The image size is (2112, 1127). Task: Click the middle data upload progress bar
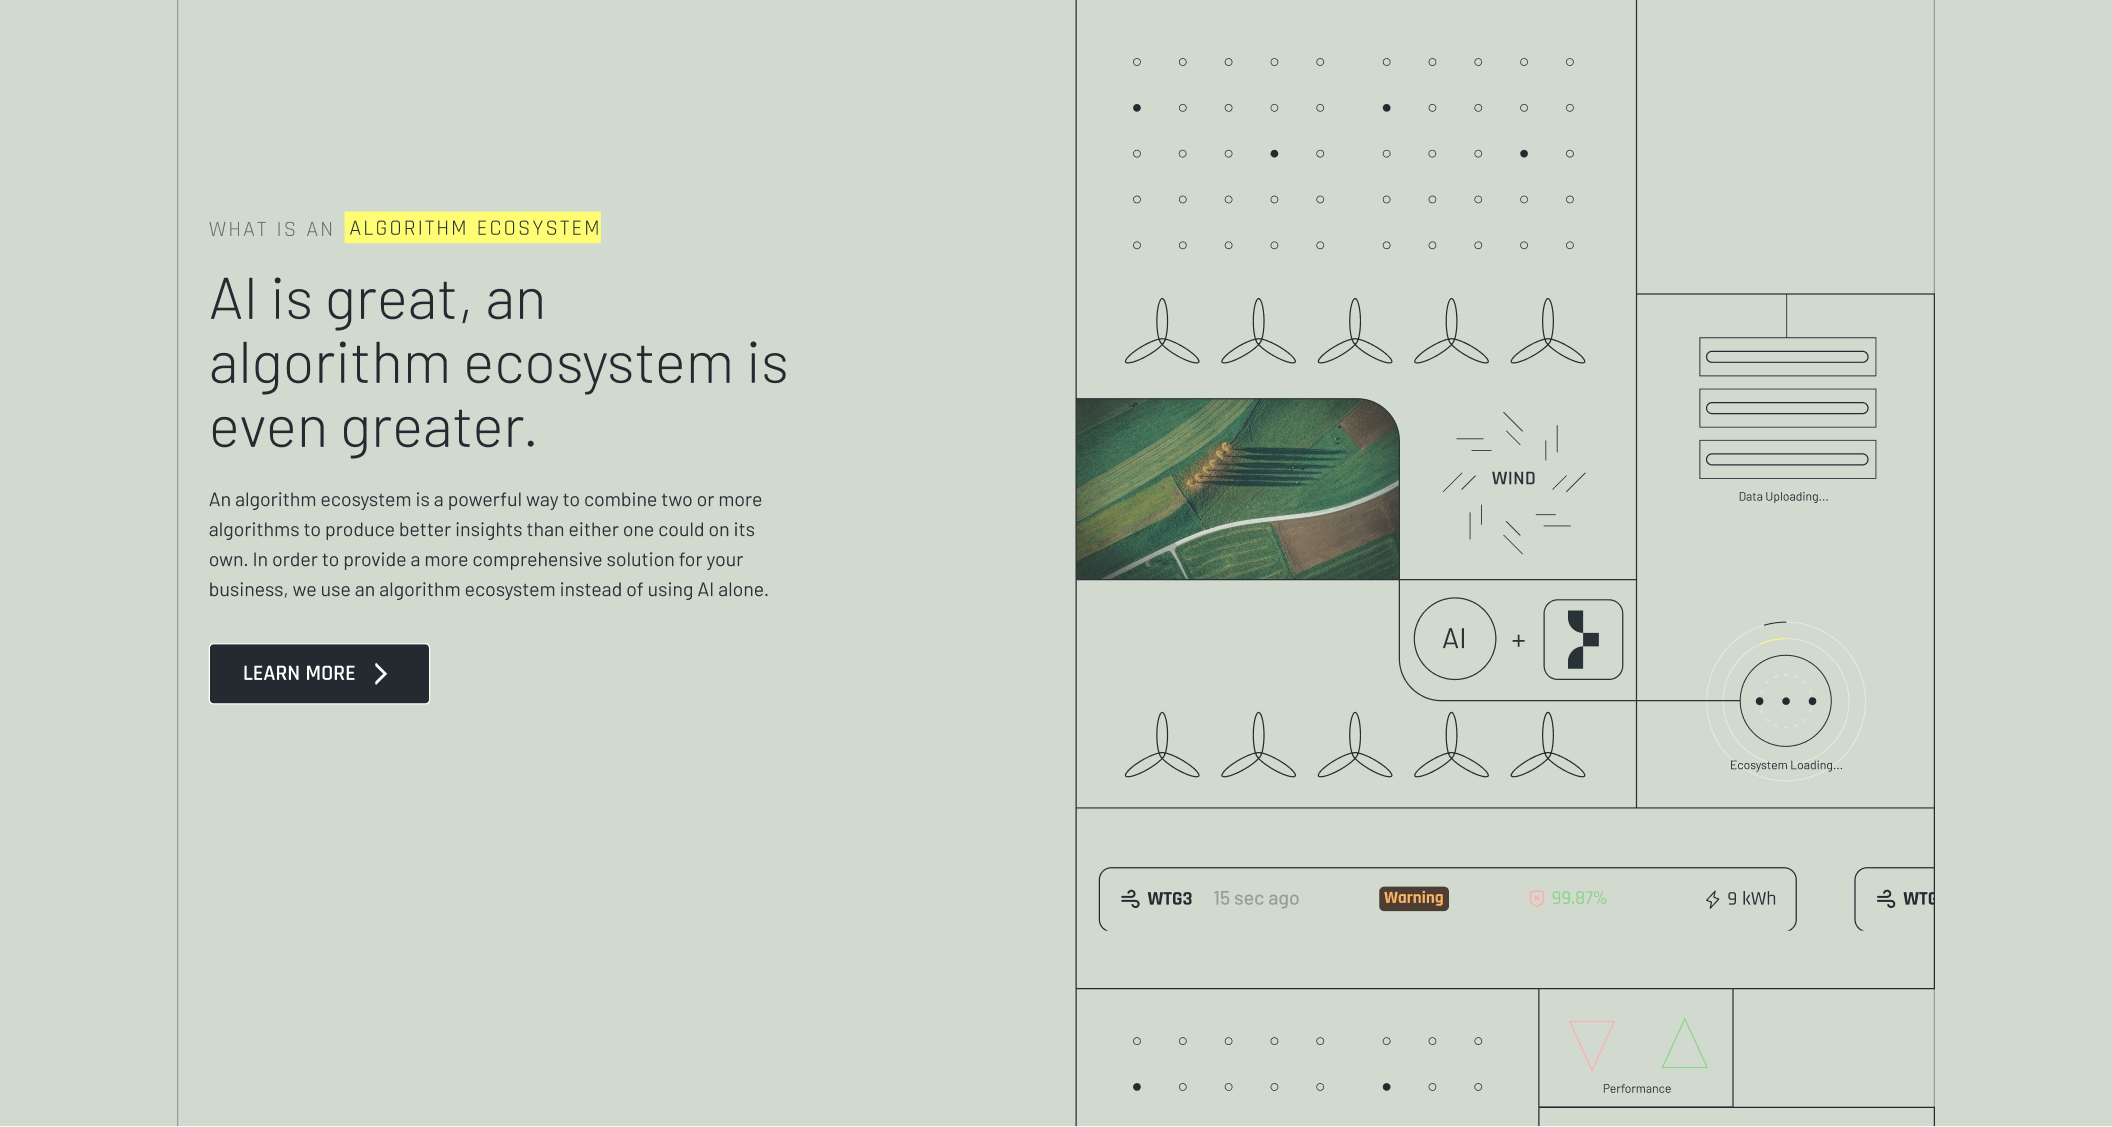1787,408
